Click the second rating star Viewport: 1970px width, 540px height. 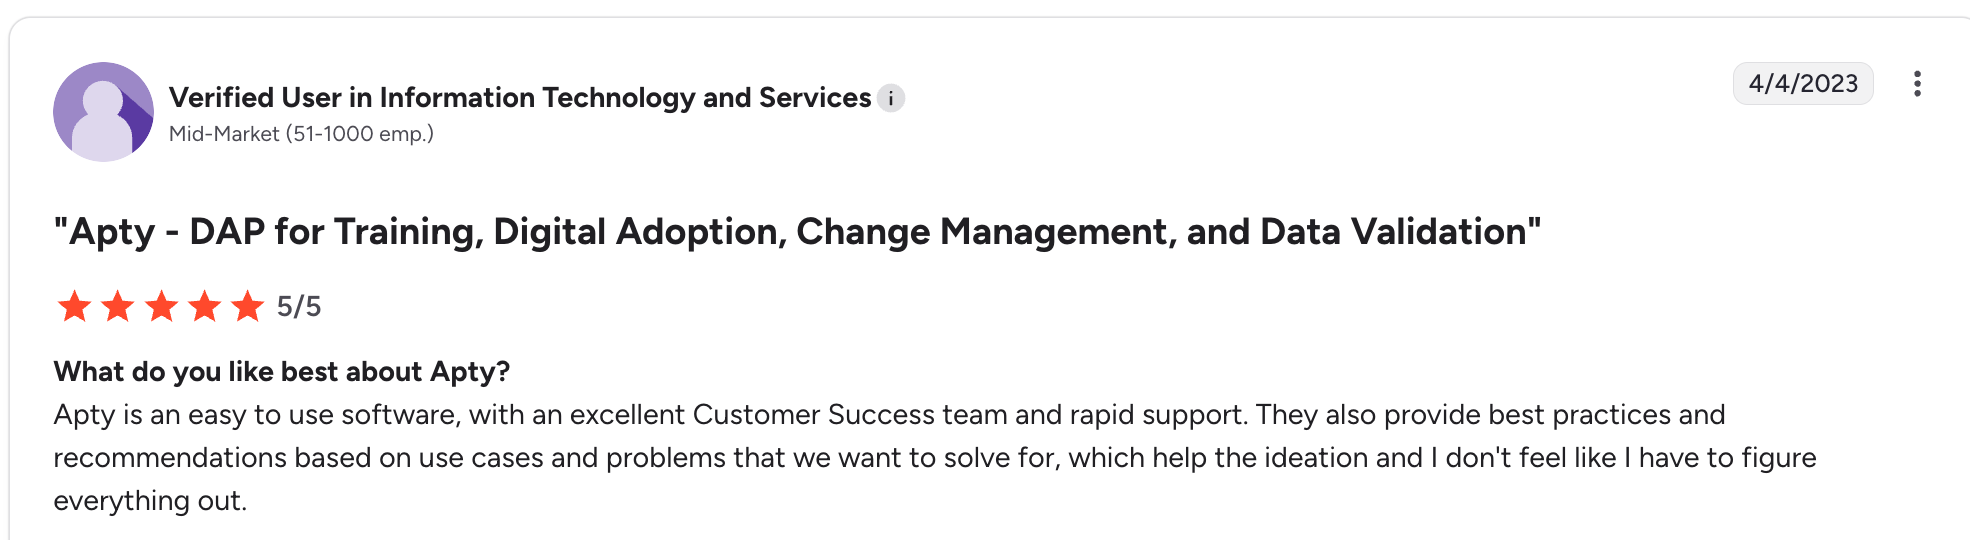[x=118, y=307]
